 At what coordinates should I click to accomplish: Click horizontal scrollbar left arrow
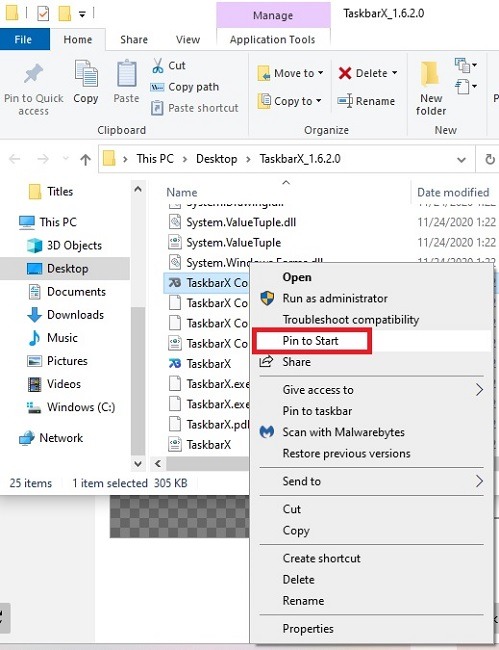(157, 463)
